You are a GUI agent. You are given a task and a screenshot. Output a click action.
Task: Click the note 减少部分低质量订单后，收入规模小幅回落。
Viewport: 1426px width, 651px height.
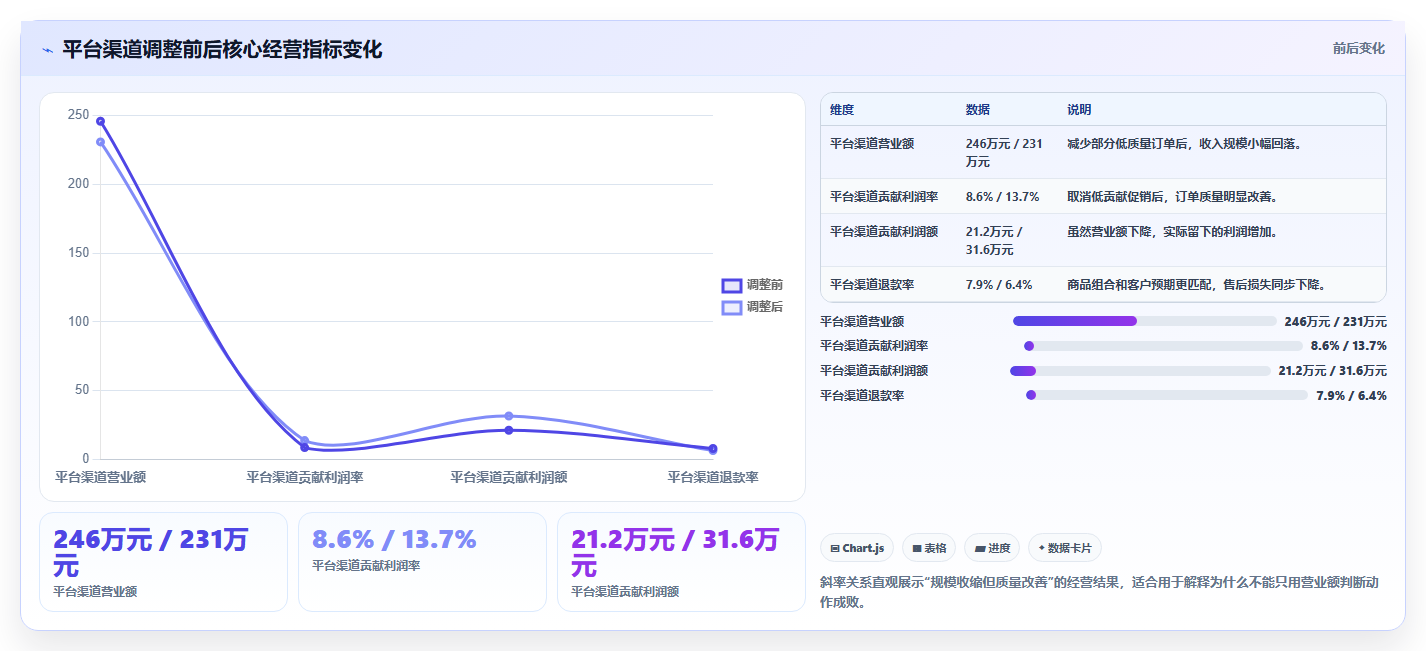pos(1184,144)
